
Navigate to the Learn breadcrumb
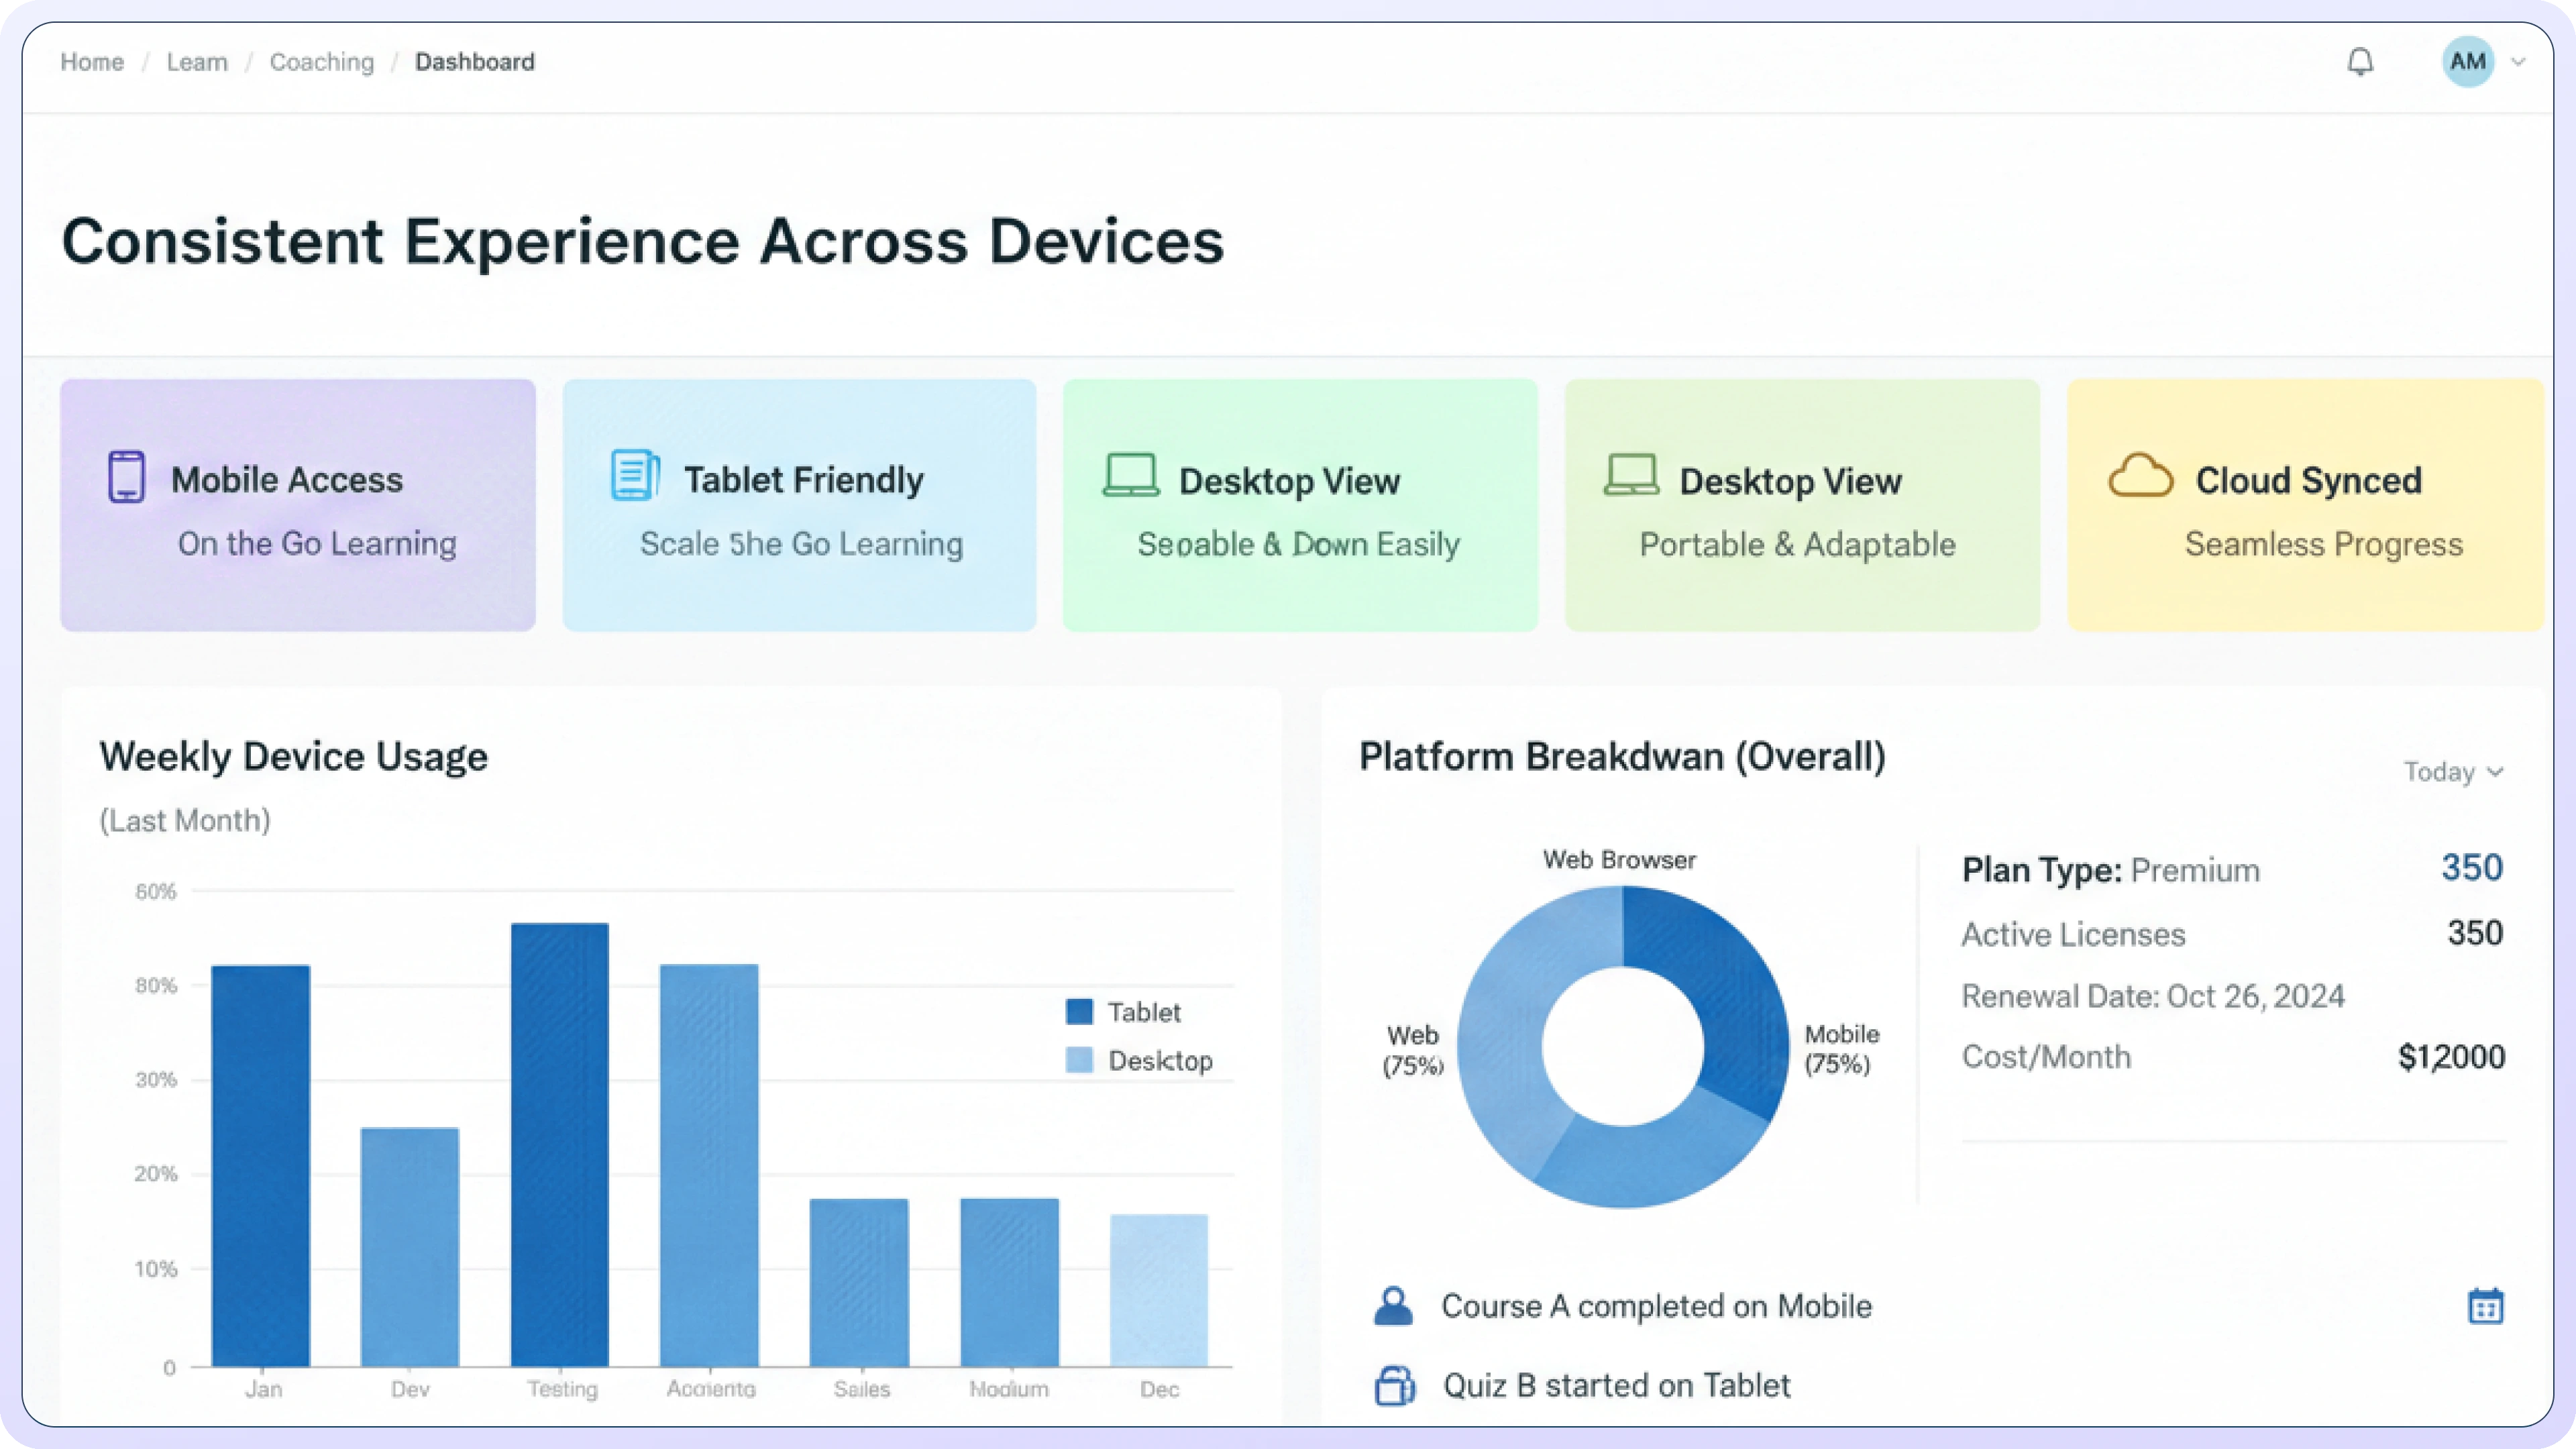[x=197, y=62]
